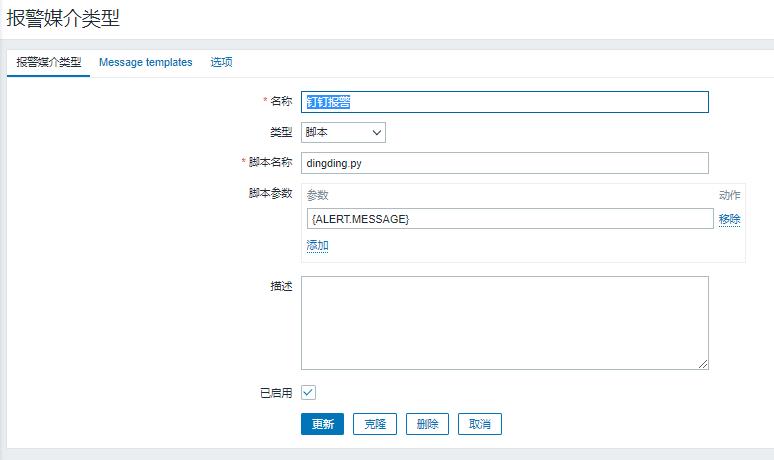The height and width of the screenshot is (460, 774).
Task: Add a script parameter via 添加
Action: click(x=317, y=246)
